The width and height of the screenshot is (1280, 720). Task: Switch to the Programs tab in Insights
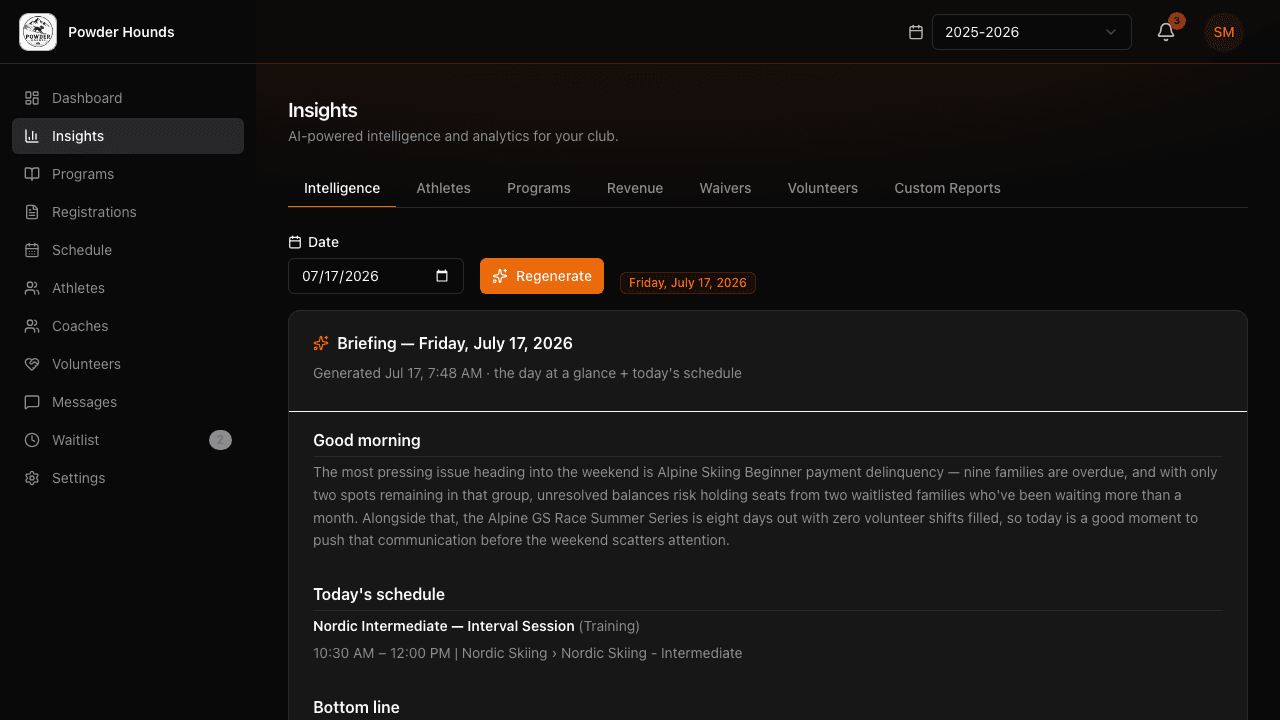(x=539, y=188)
